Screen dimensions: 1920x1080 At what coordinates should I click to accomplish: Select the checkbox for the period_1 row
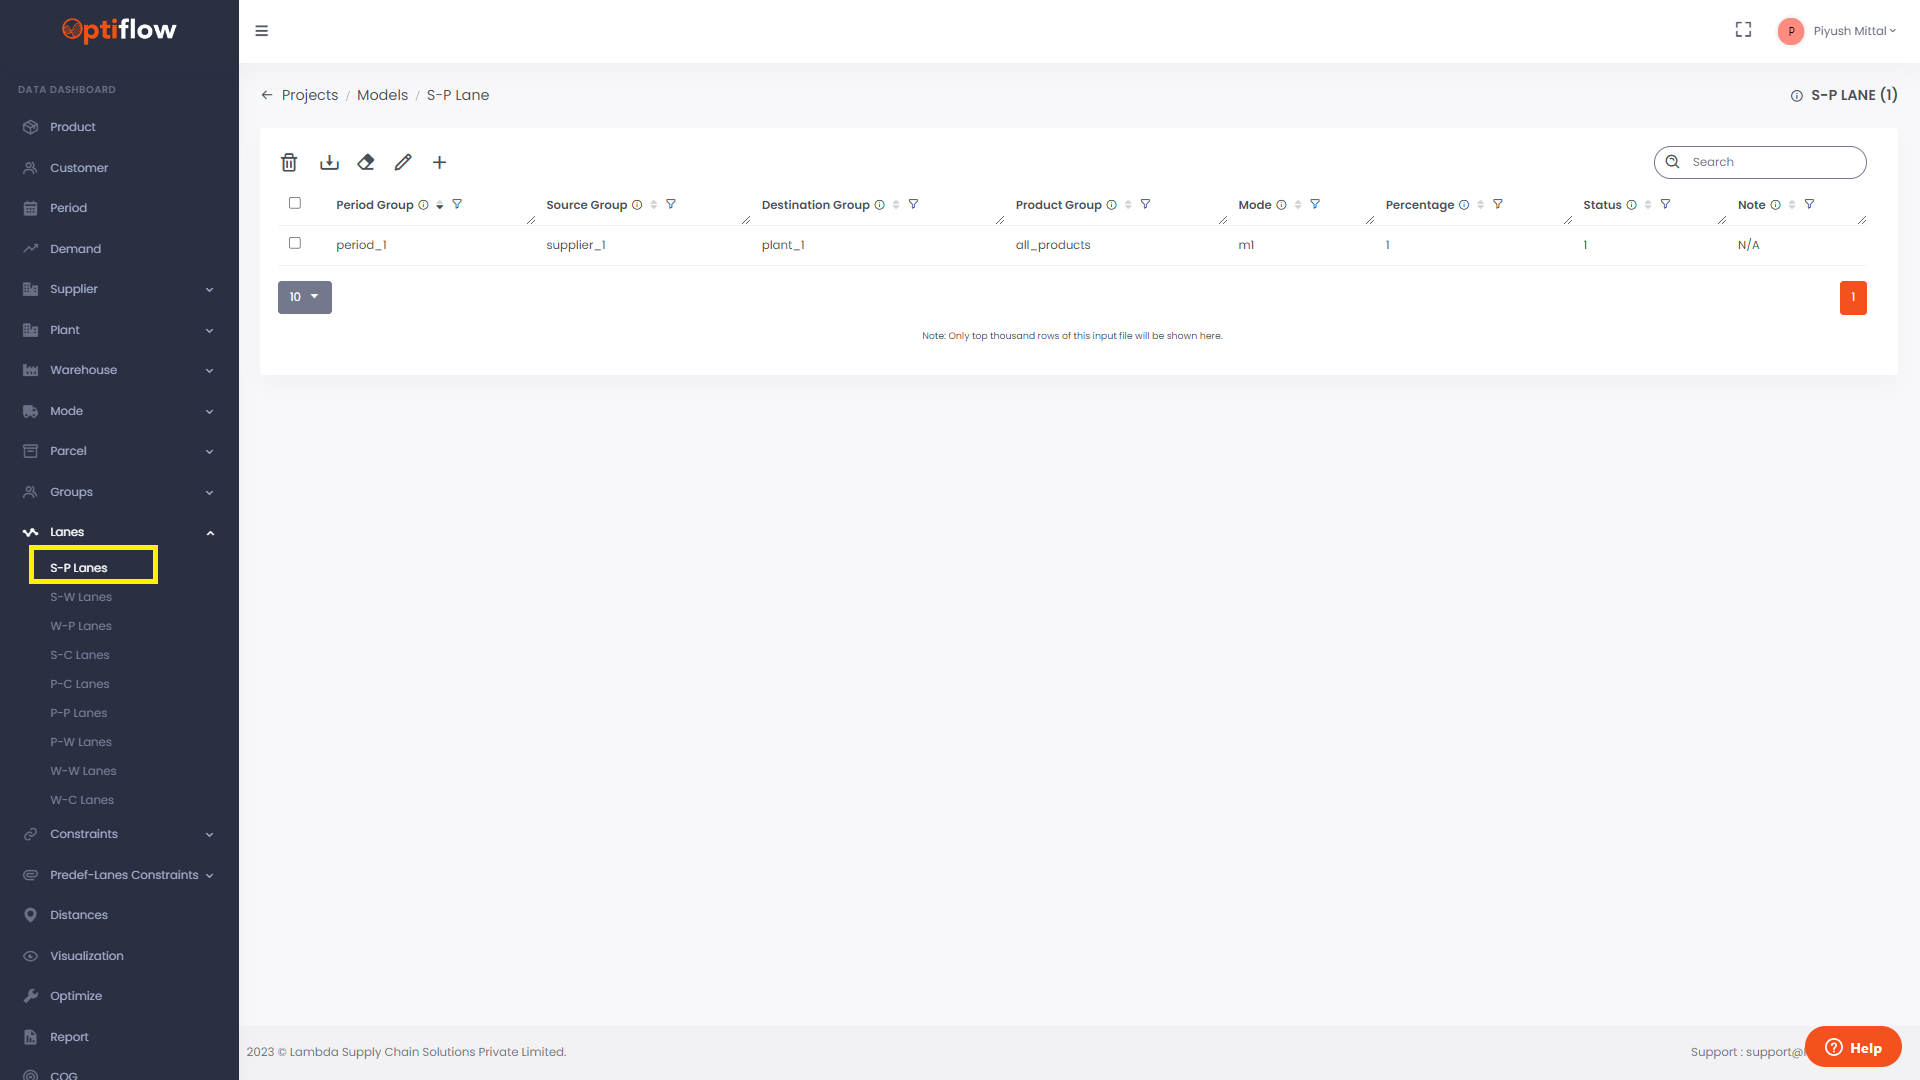point(295,243)
